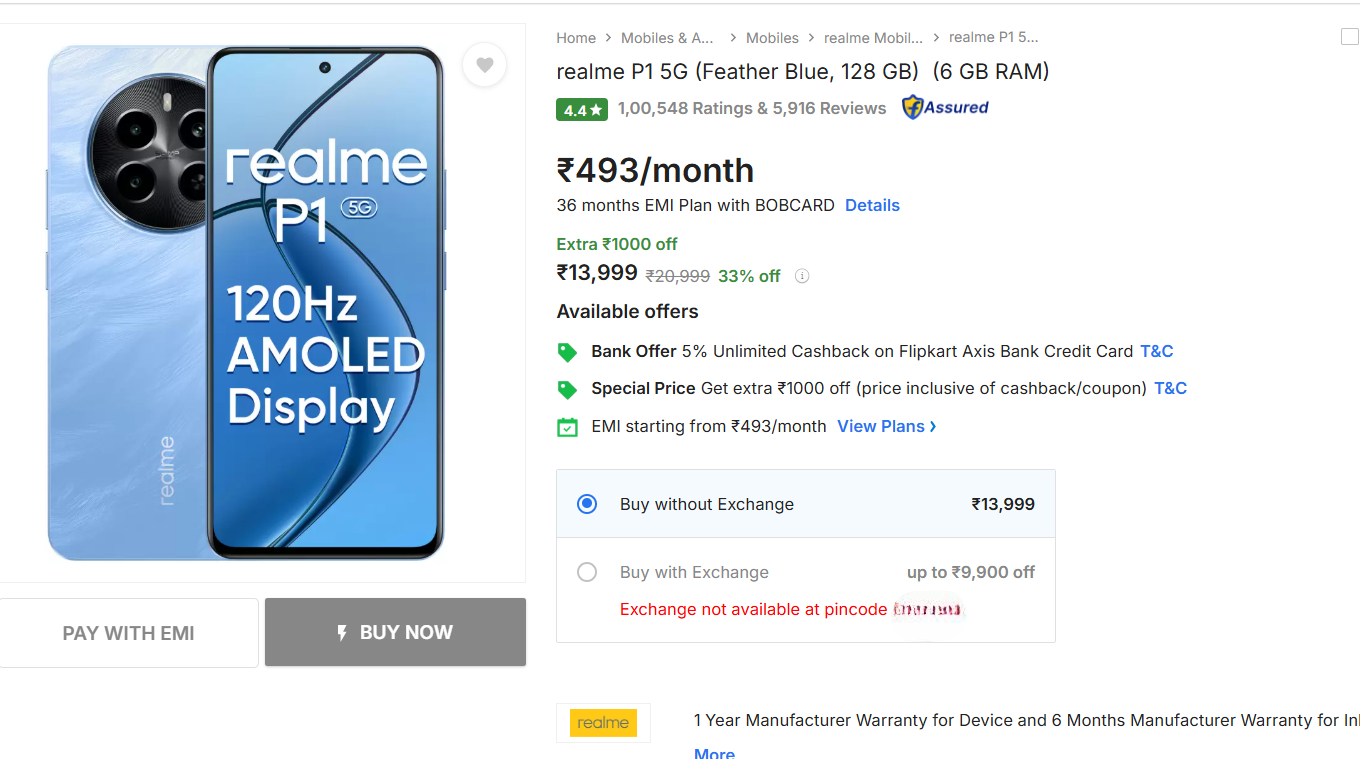Select Buy without Exchange option
Viewport: 1360px width, 759px height.
click(x=587, y=504)
